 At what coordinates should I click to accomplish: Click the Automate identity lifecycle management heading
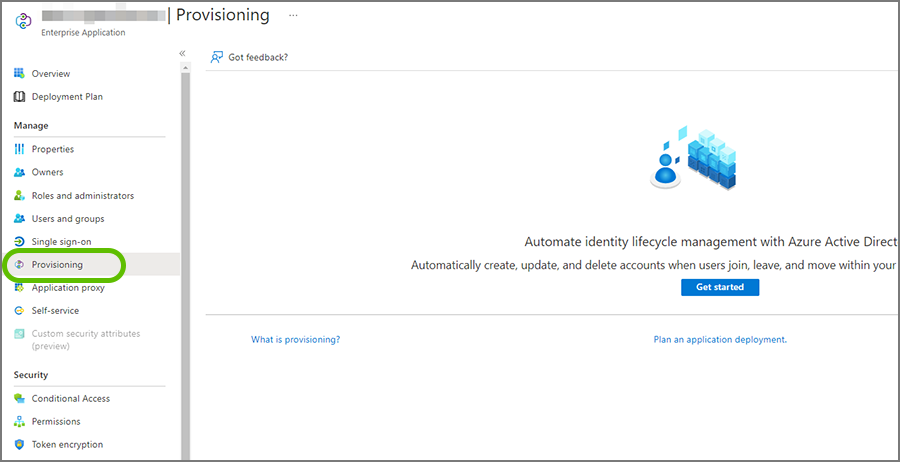(x=711, y=242)
